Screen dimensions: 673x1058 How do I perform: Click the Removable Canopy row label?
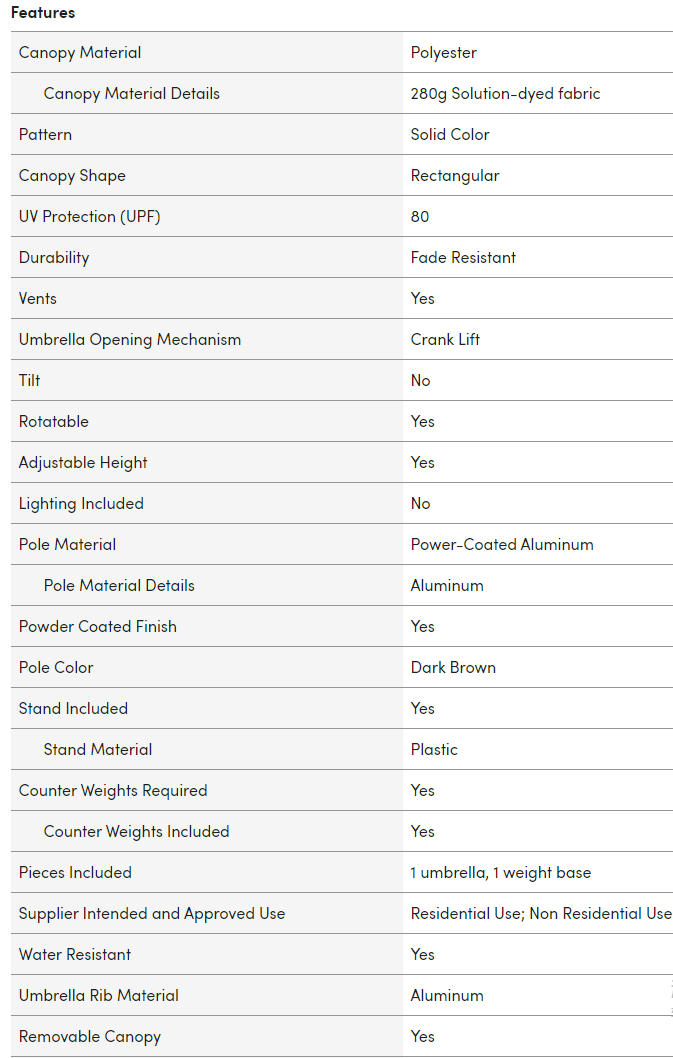pos(90,1036)
